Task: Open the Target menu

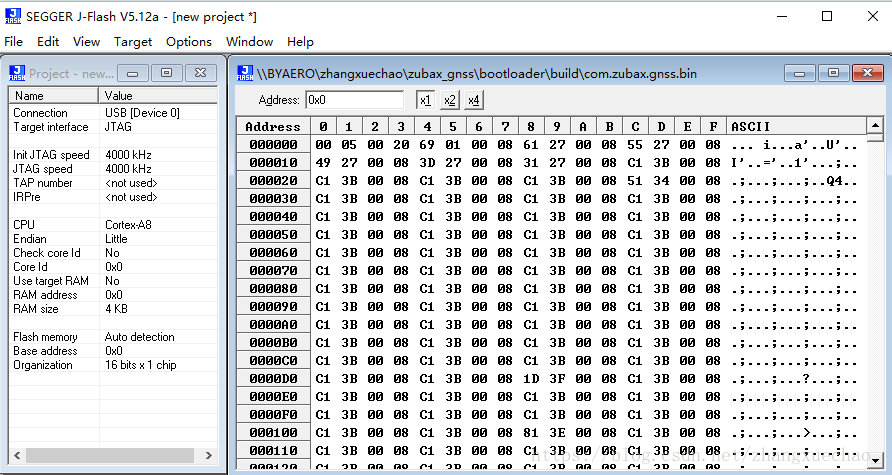Action: click(x=133, y=42)
